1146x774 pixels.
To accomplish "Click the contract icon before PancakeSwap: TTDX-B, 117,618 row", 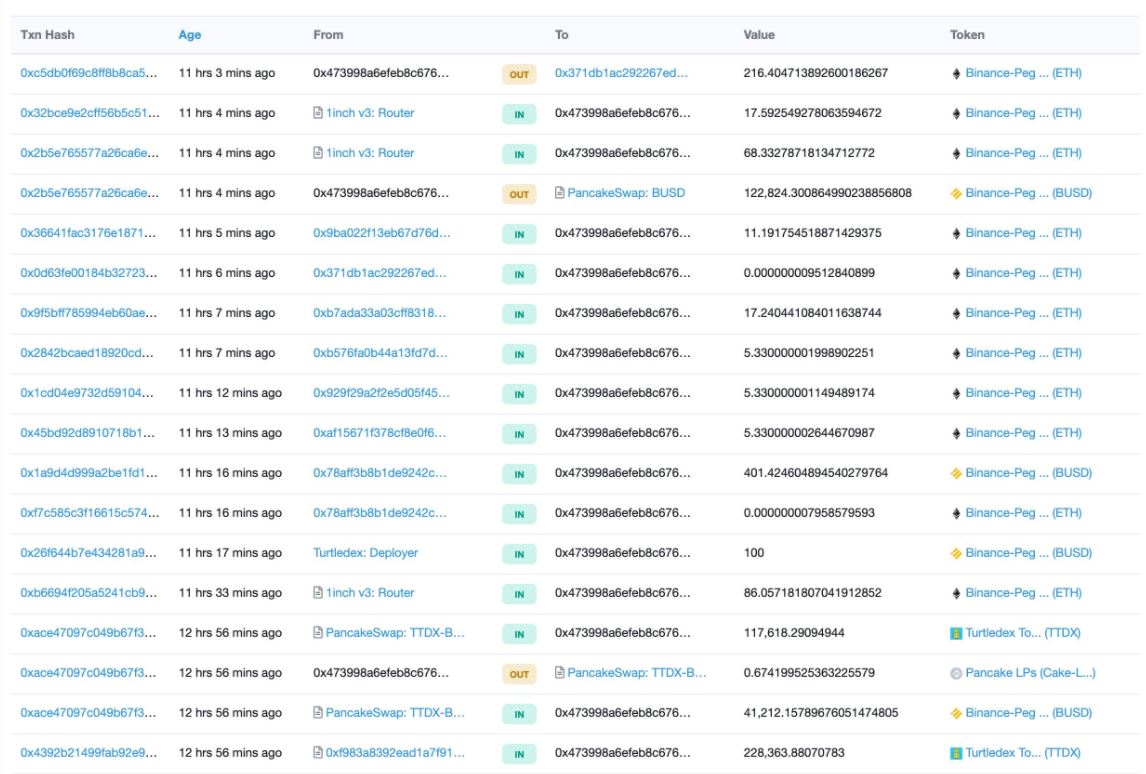I will (318, 632).
